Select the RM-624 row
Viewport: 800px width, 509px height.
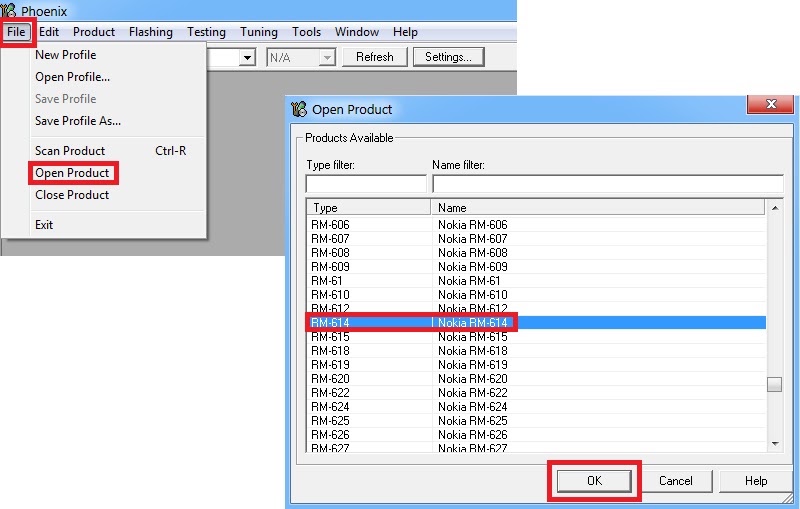point(536,407)
